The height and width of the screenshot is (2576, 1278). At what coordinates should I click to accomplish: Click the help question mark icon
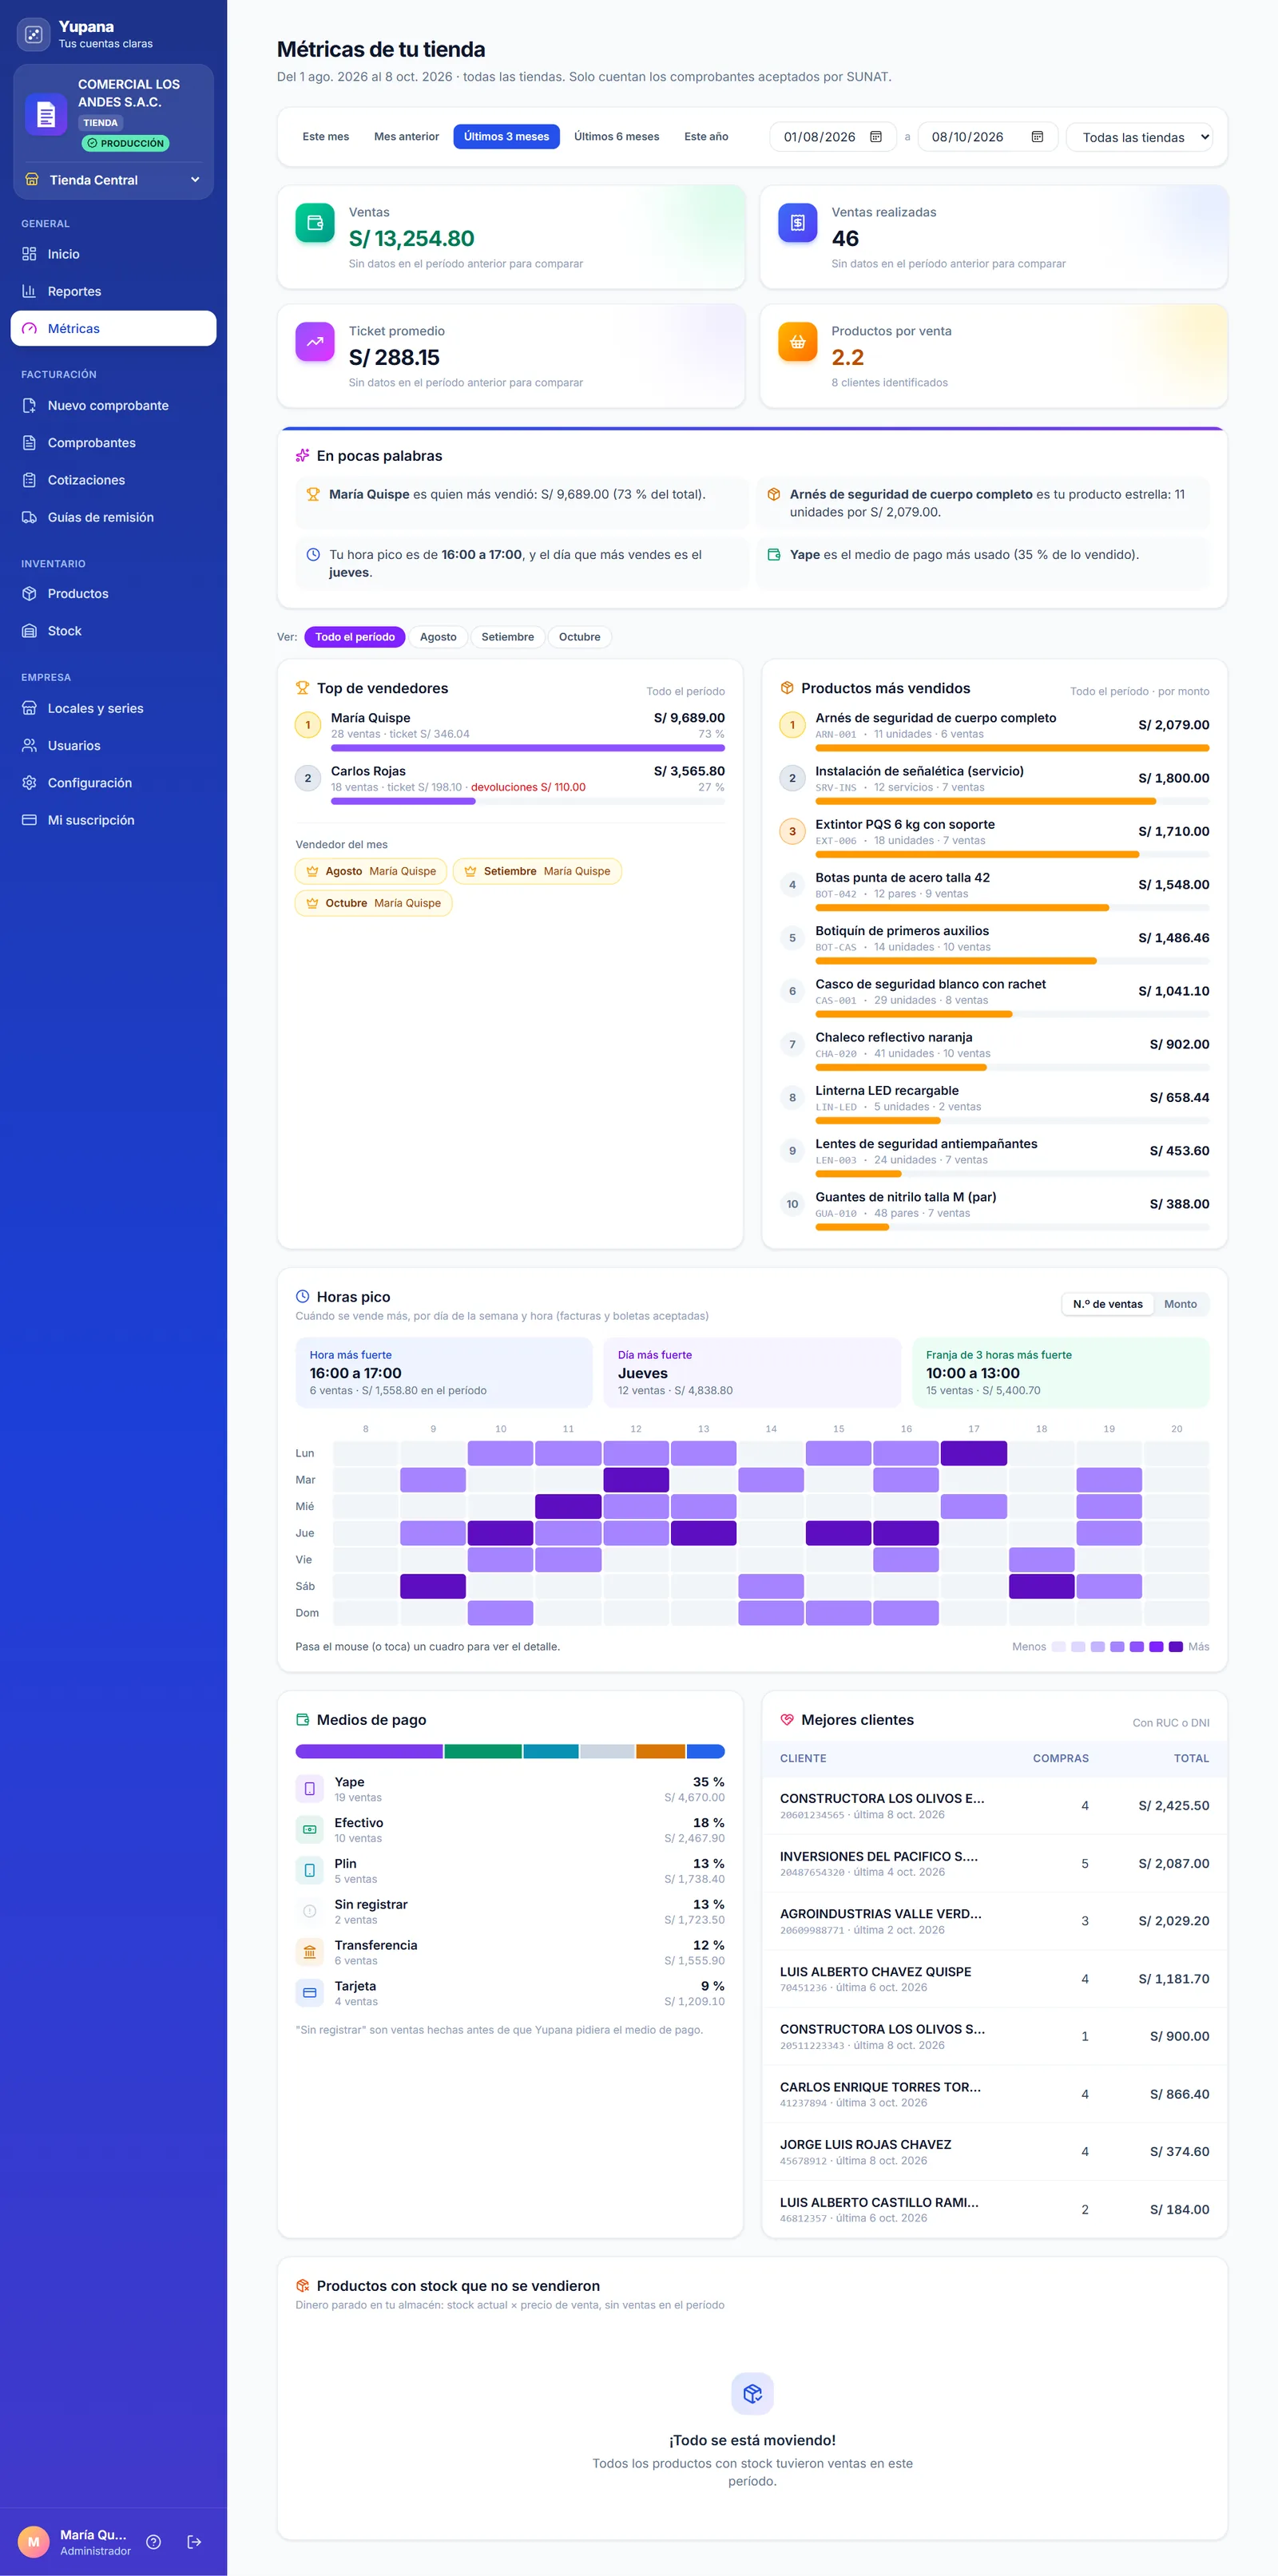click(154, 2541)
